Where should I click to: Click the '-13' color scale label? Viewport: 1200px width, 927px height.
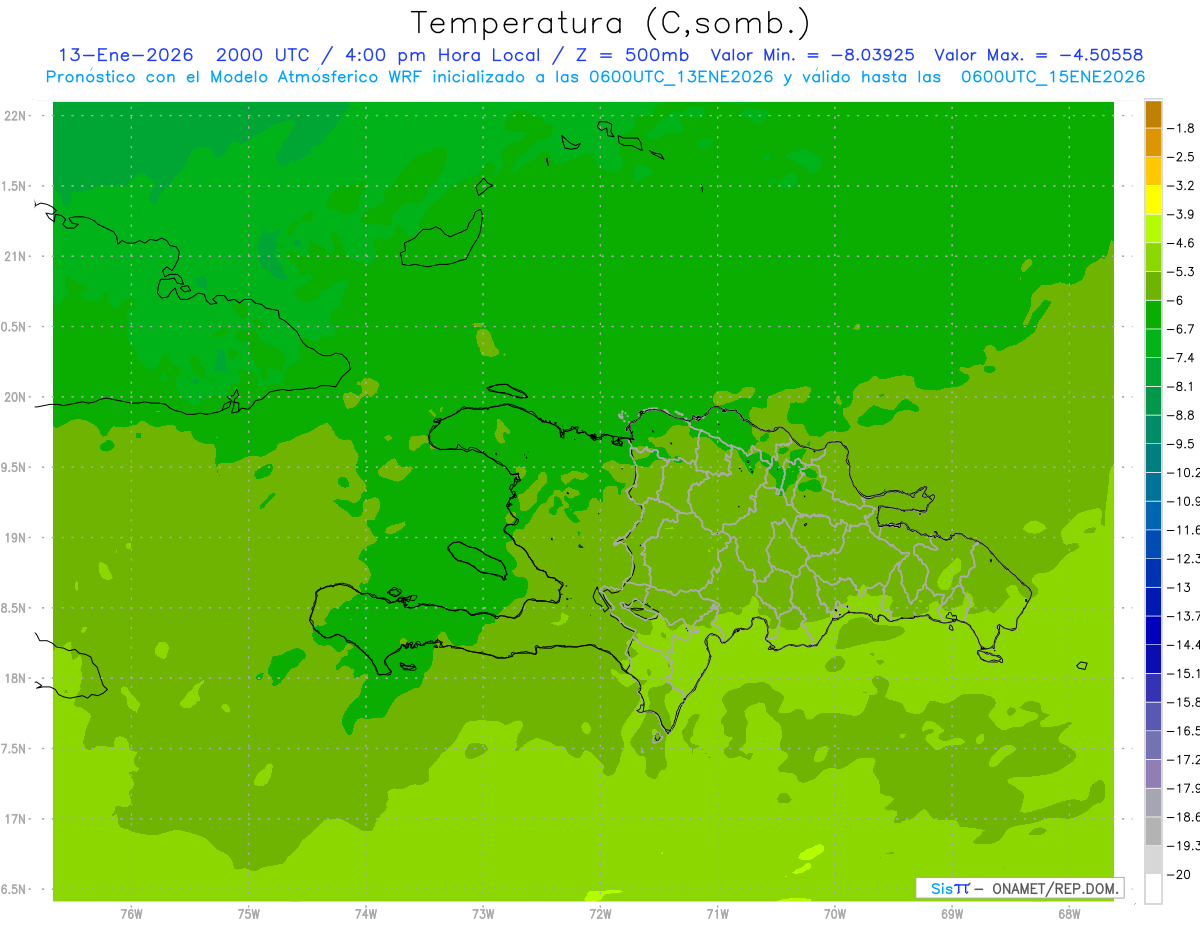tap(1179, 587)
